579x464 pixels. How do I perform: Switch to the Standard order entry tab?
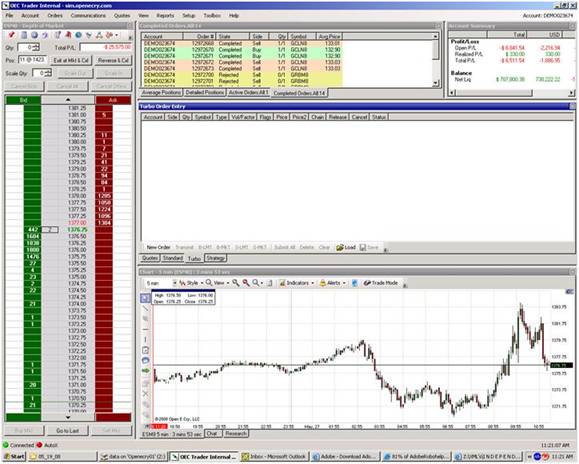click(172, 258)
